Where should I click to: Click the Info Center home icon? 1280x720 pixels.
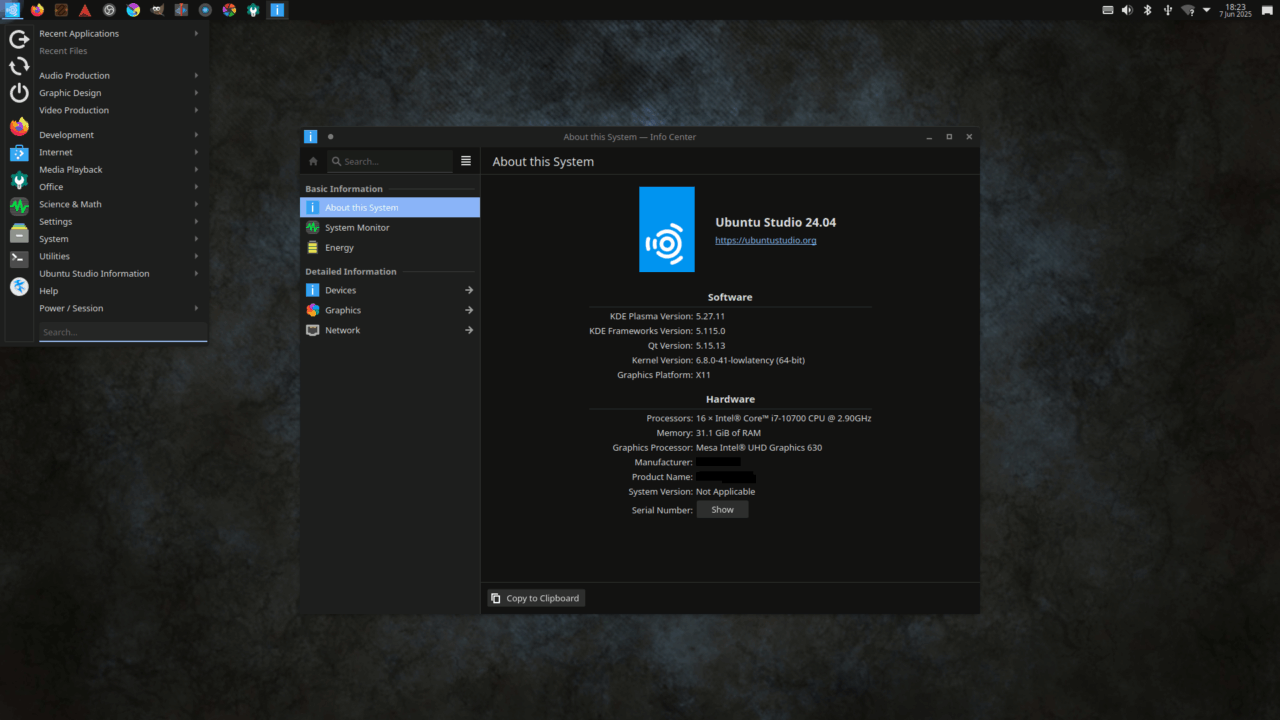pyautogui.click(x=313, y=161)
